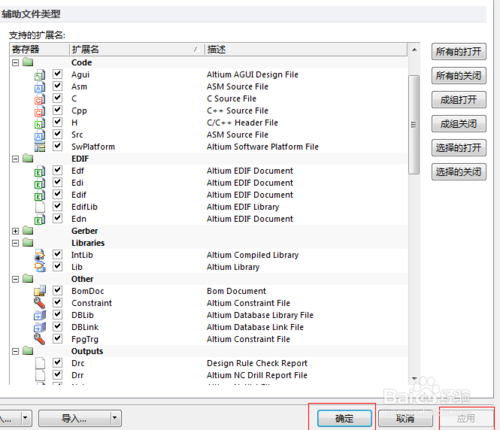This screenshot has height=430, width=500.
Task: Click the Outputs group folder icon
Action: pyautogui.click(x=28, y=351)
